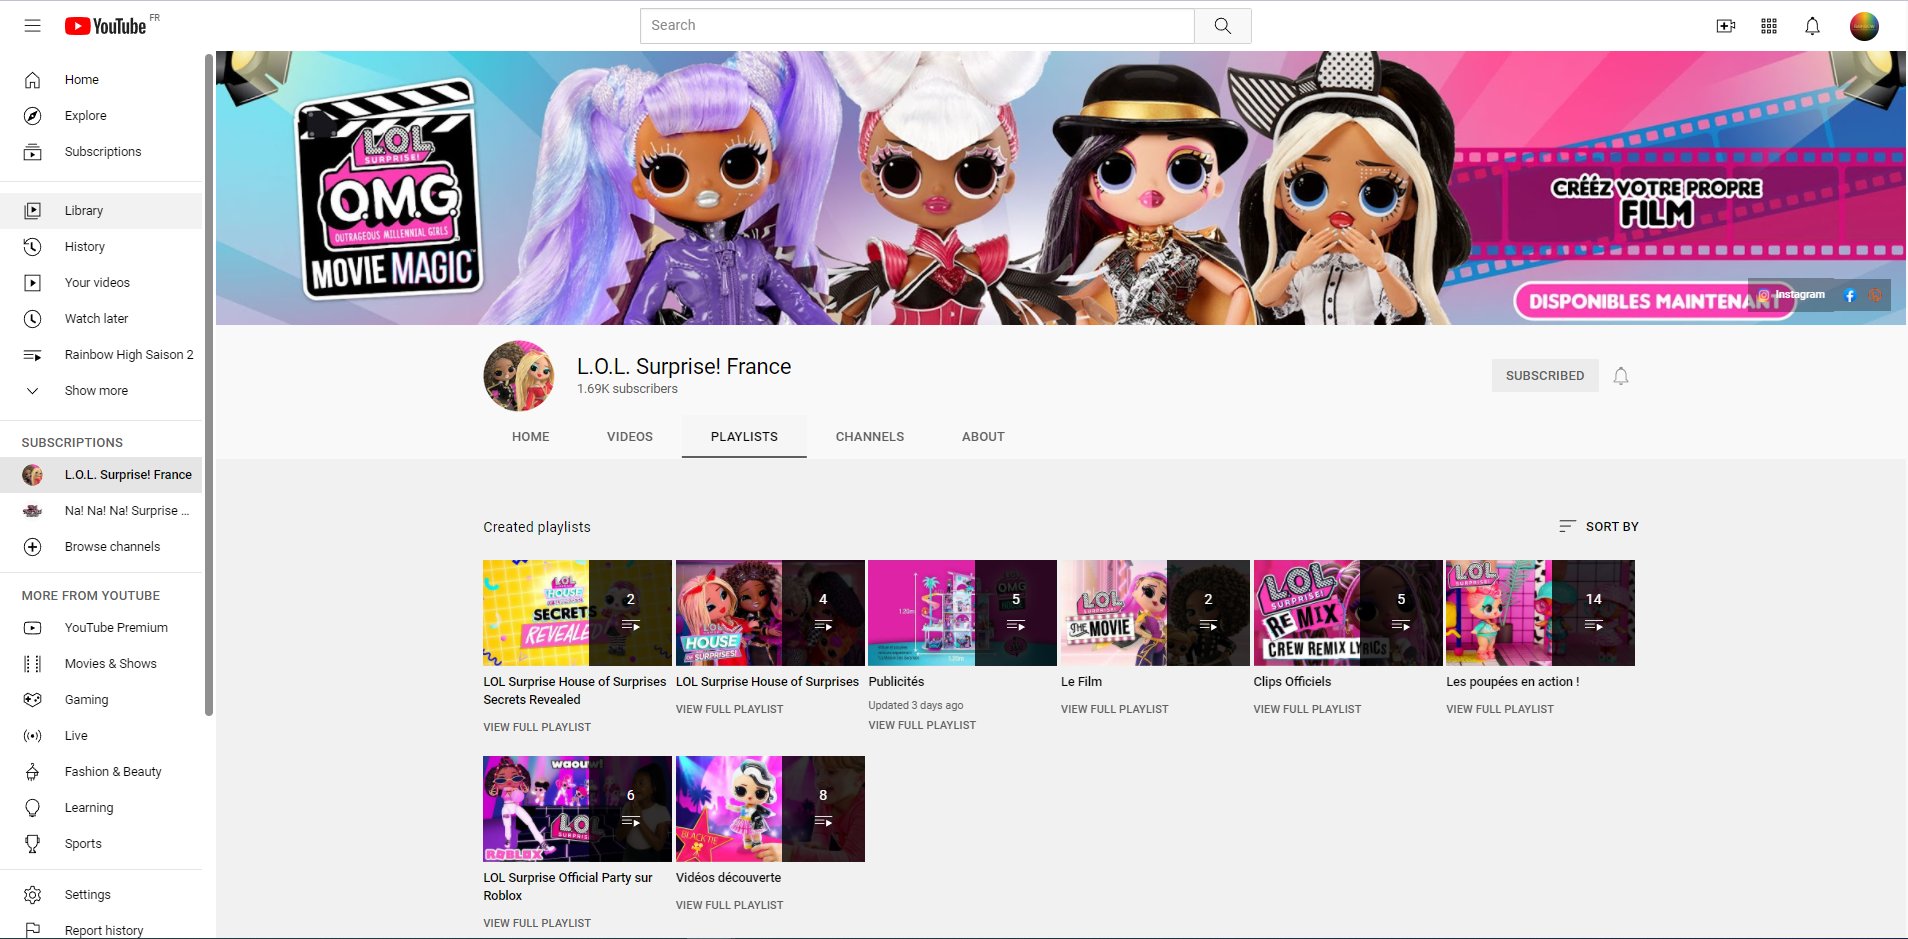View full playlist for Le Film
This screenshot has width=1908, height=939.
tap(1114, 709)
